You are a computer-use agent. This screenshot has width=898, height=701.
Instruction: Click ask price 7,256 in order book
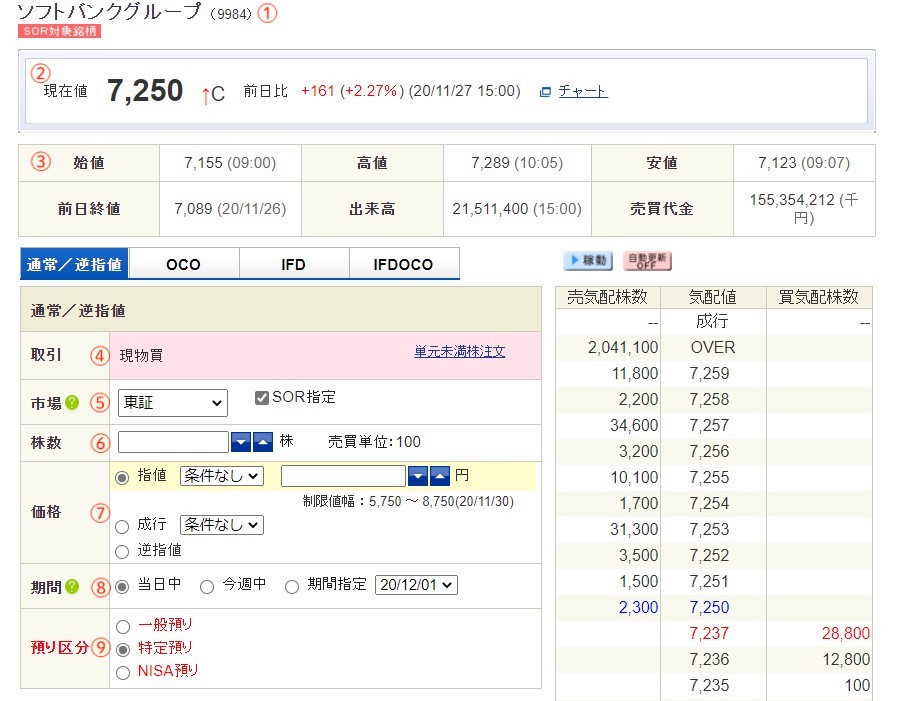(710, 451)
